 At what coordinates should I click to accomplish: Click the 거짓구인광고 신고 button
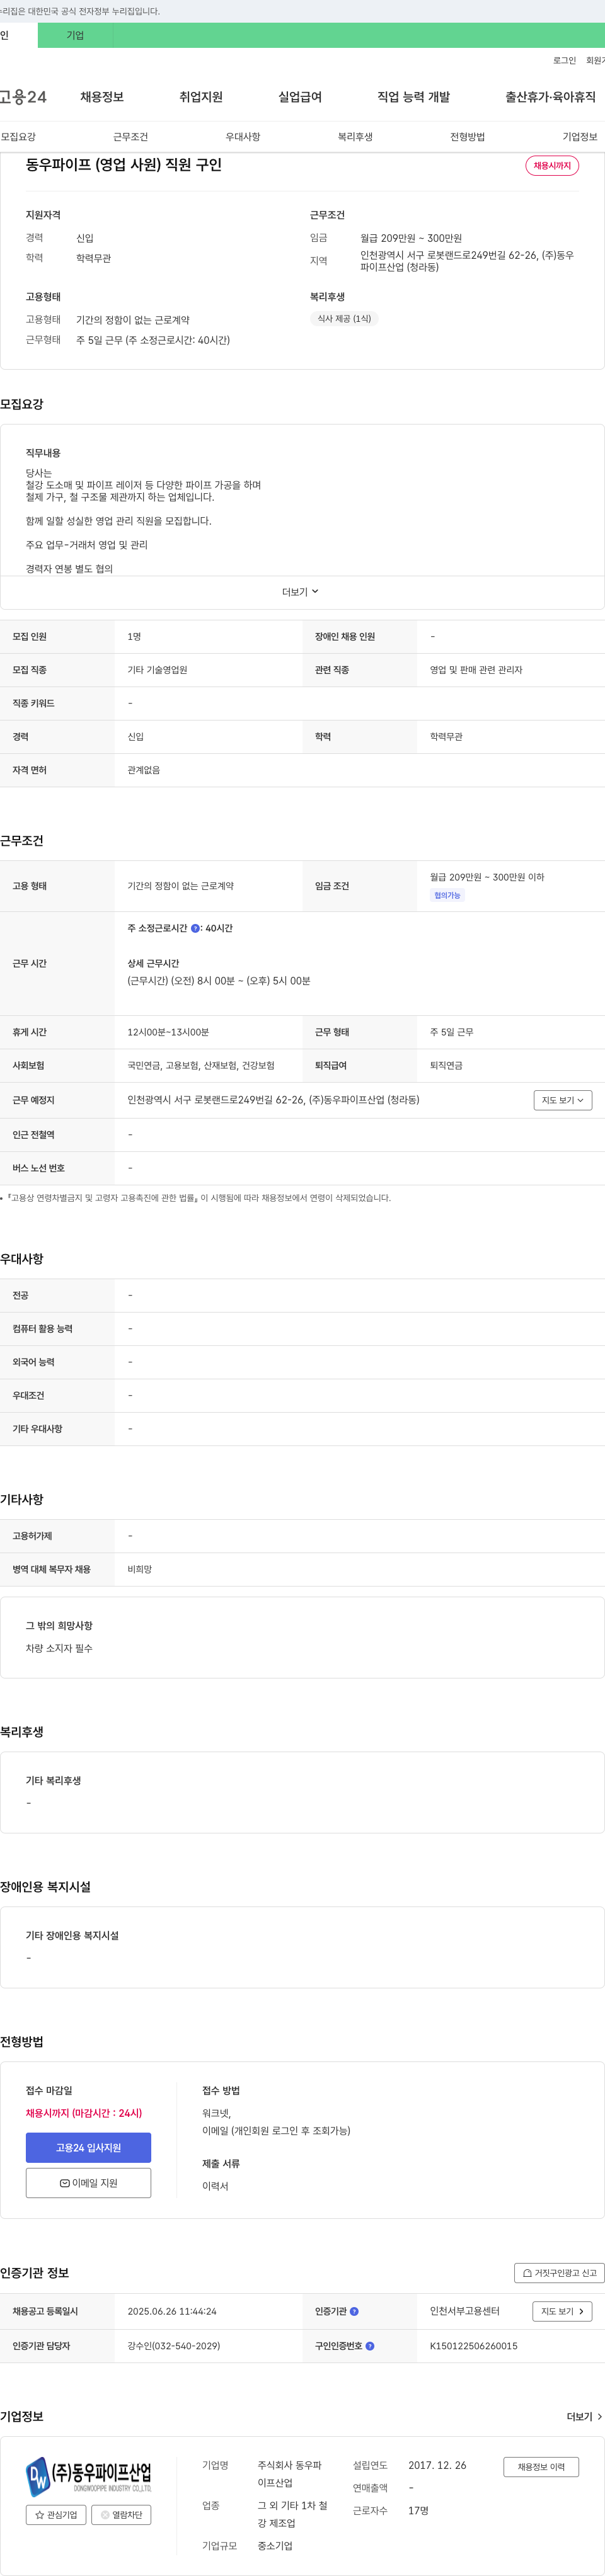coord(559,2273)
